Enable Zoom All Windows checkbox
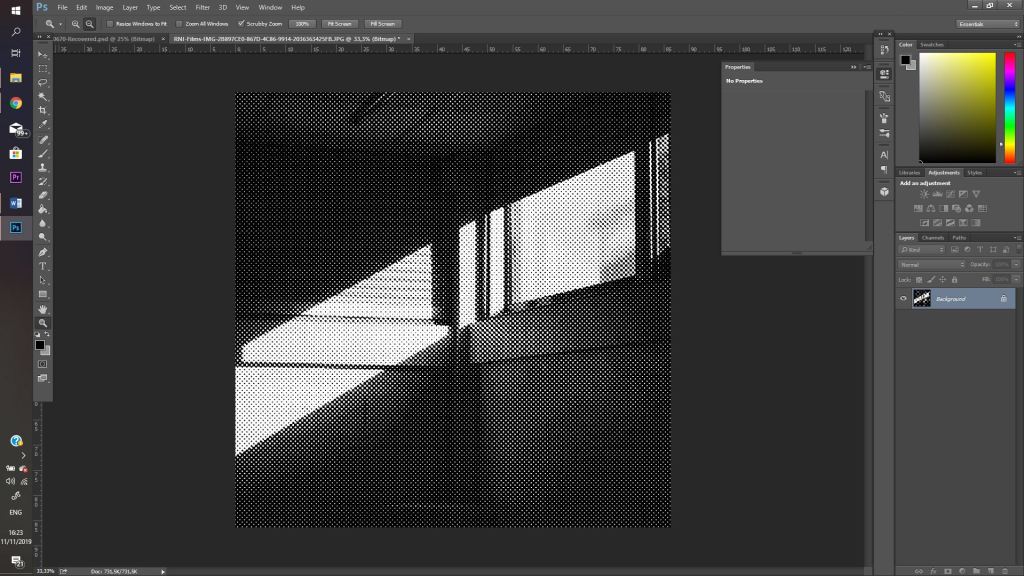 (179, 23)
